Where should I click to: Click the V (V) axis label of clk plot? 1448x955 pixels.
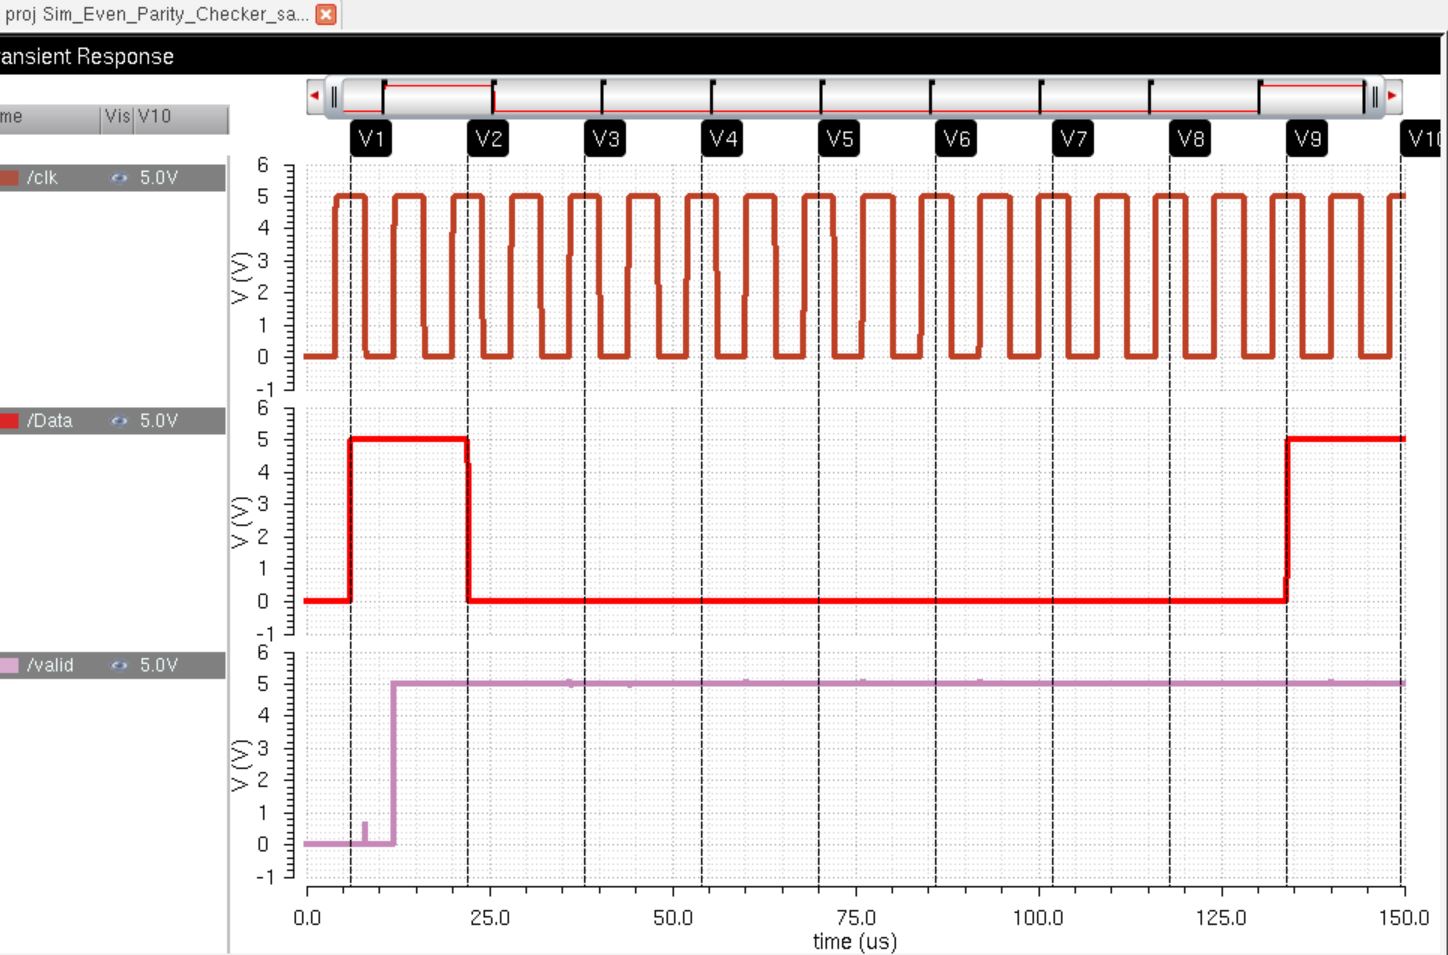pyautogui.click(x=240, y=277)
